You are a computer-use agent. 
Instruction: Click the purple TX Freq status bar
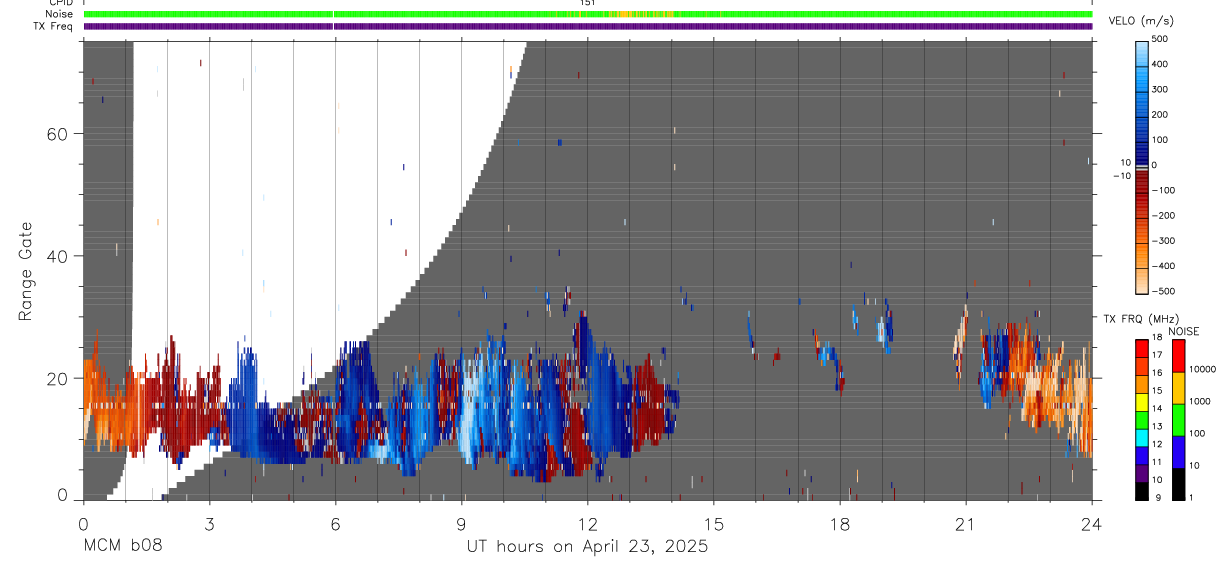(x=588, y=26)
